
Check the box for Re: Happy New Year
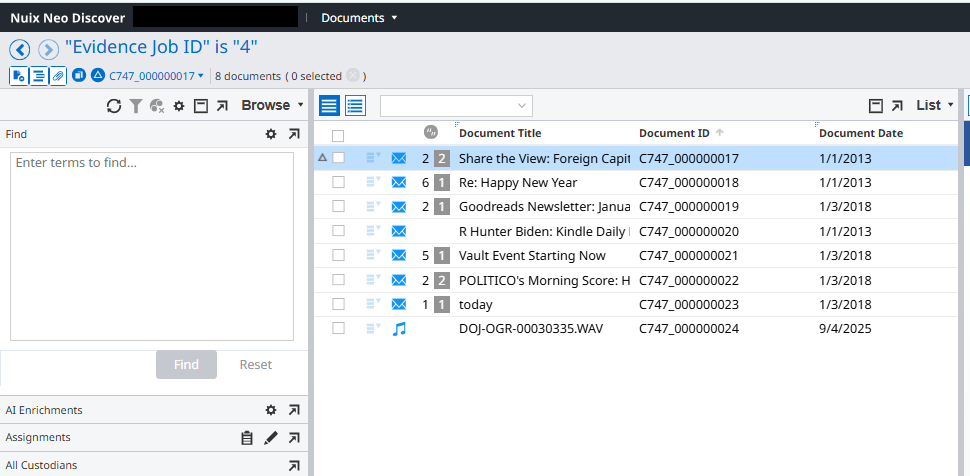[338, 182]
